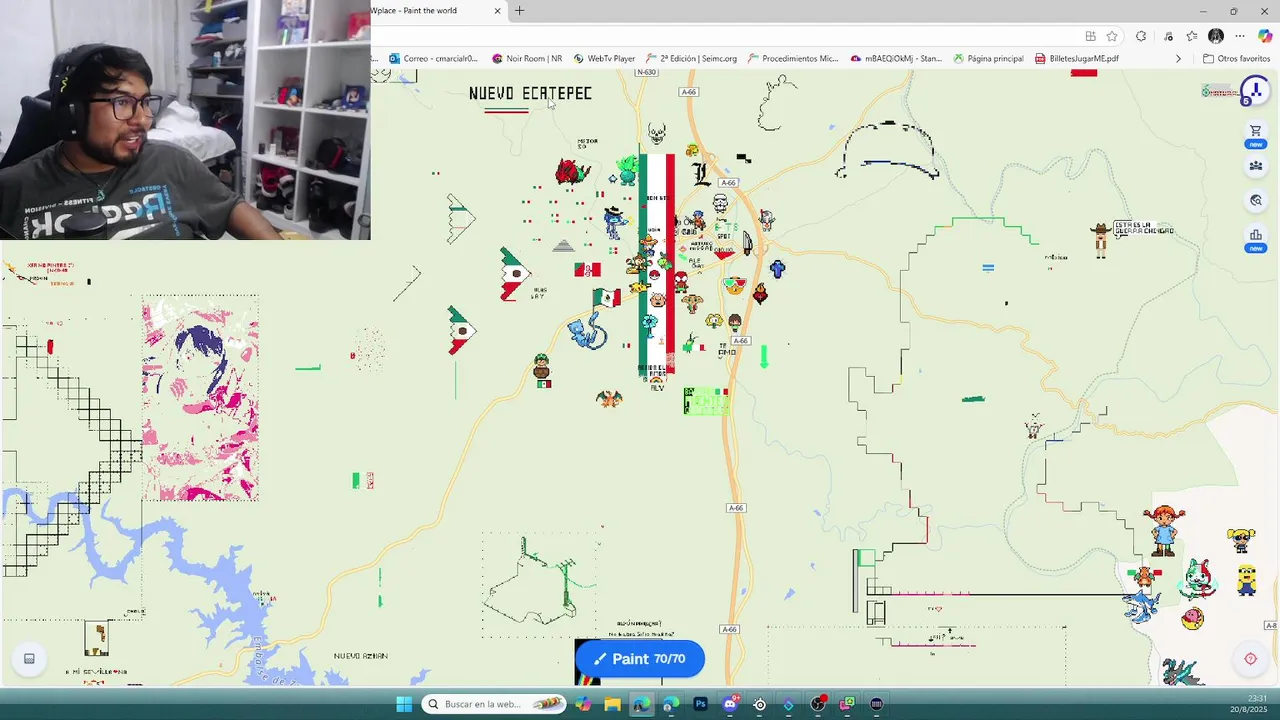This screenshot has width=1280, height=720.
Task: Open the map search explore icon
Action: [1255, 200]
